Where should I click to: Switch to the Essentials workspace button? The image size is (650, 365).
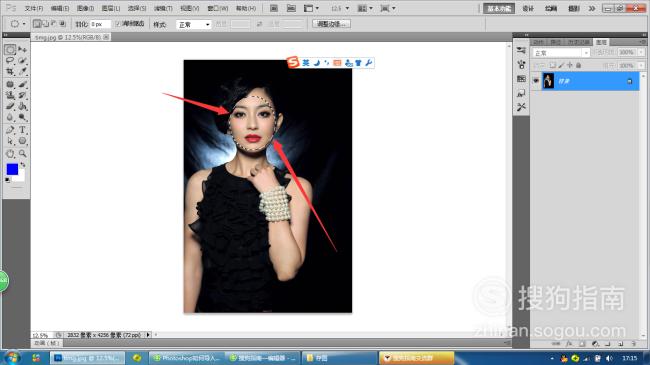click(x=499, y=8)
